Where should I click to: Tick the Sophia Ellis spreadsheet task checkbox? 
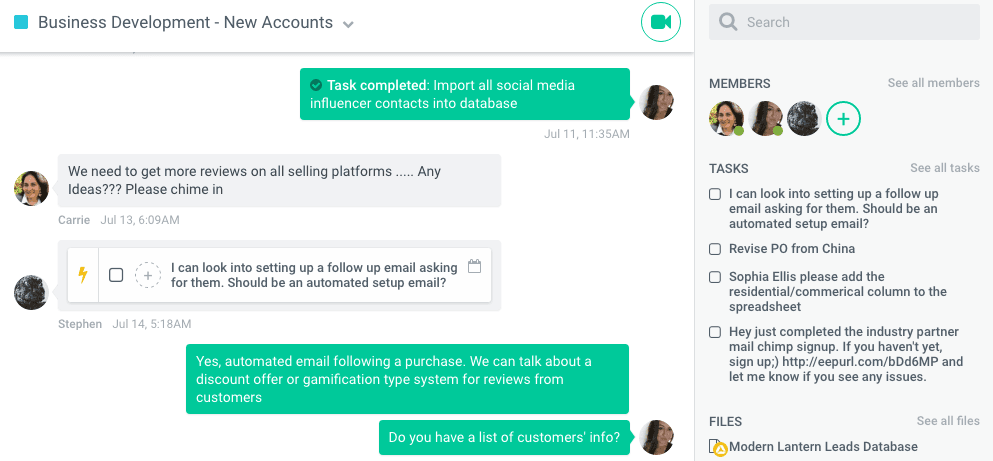tap(715, 277)
